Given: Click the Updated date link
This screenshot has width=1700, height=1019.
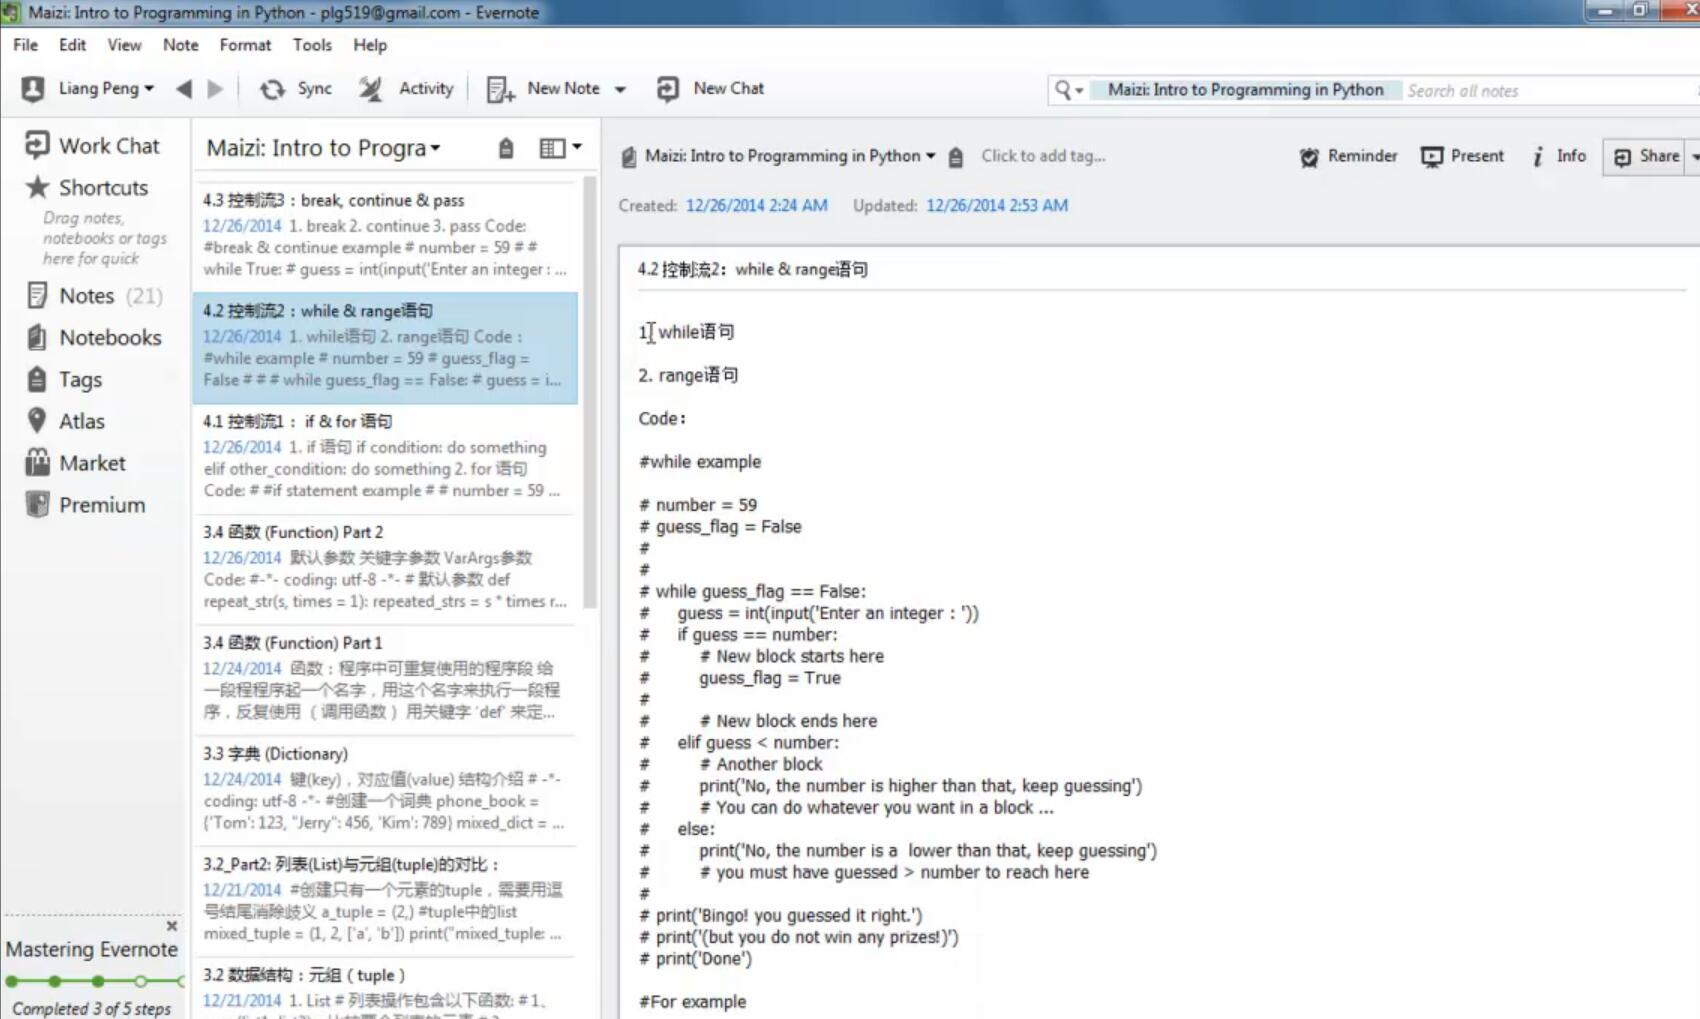Looking at the screenshot, I should (997, 206).
